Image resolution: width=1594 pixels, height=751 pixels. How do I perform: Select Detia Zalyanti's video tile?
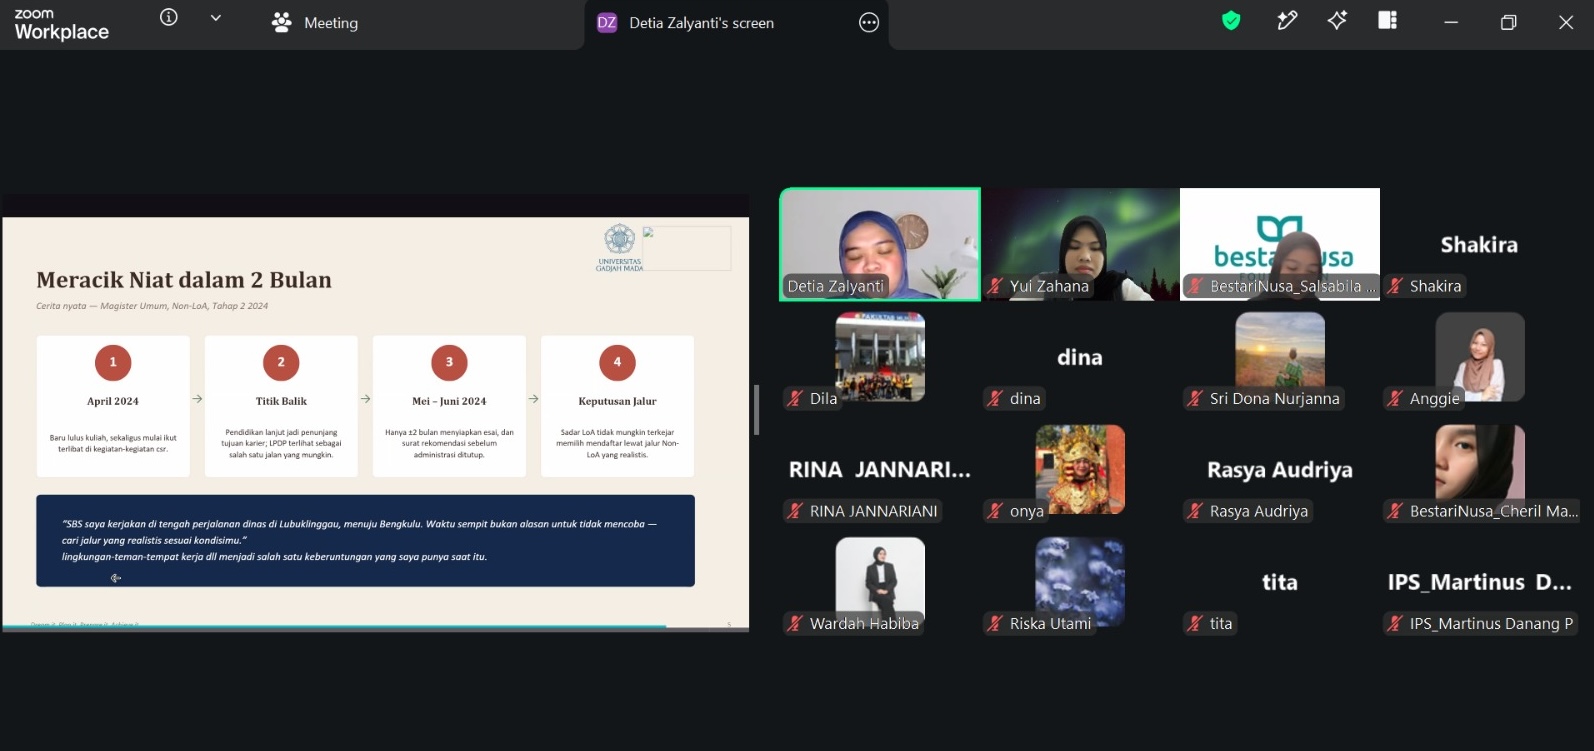click(x=880, y=244)
